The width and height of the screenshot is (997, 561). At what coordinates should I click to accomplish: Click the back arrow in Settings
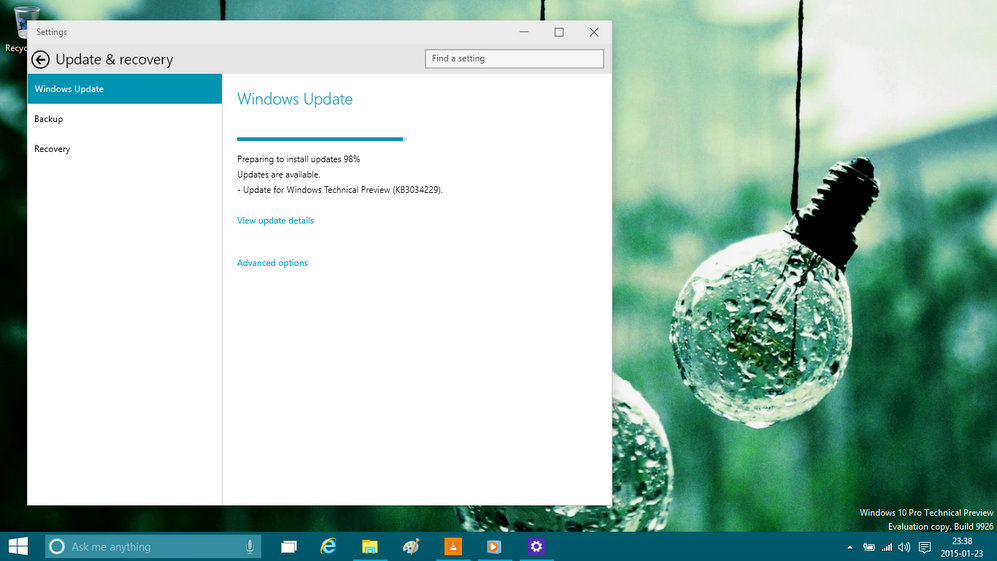click(41, 60)
